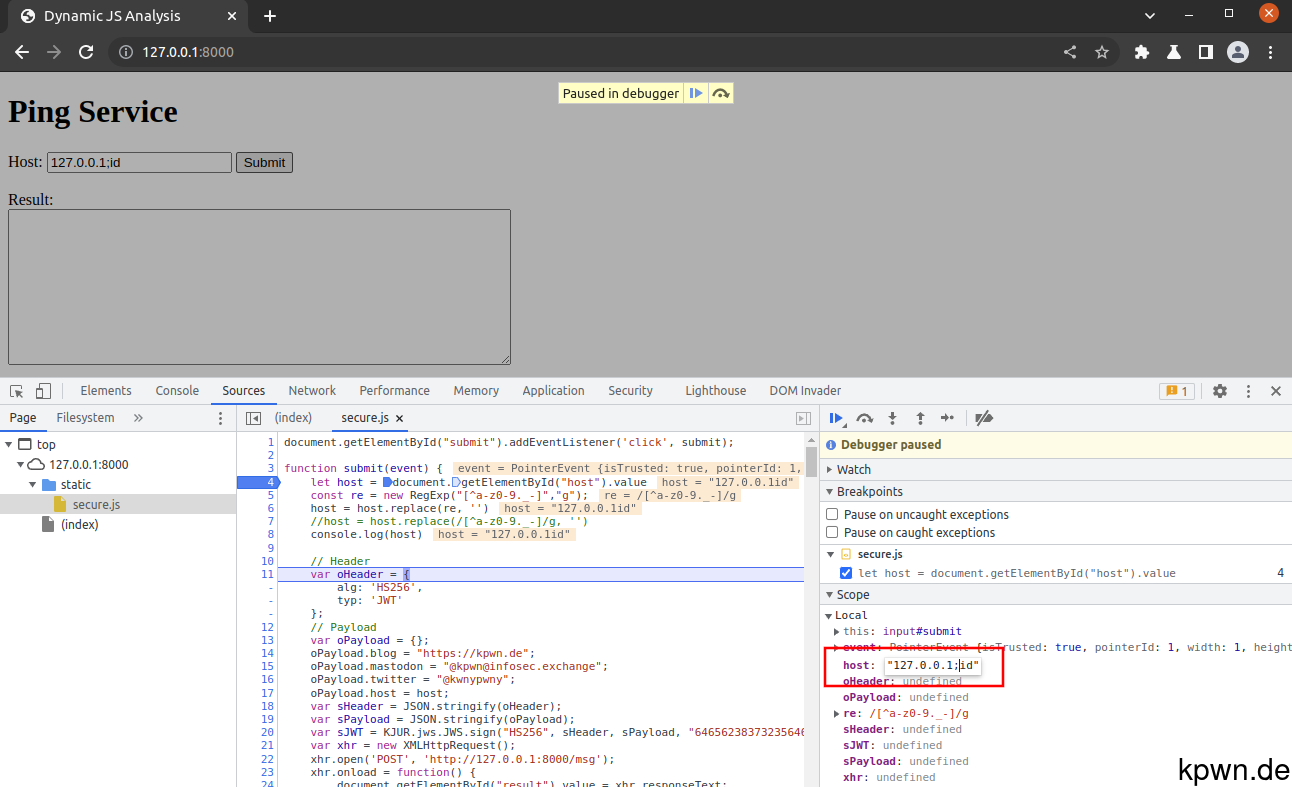Step into the next function call
Viewport: 1292px width, 787px height.
(892, 418)
